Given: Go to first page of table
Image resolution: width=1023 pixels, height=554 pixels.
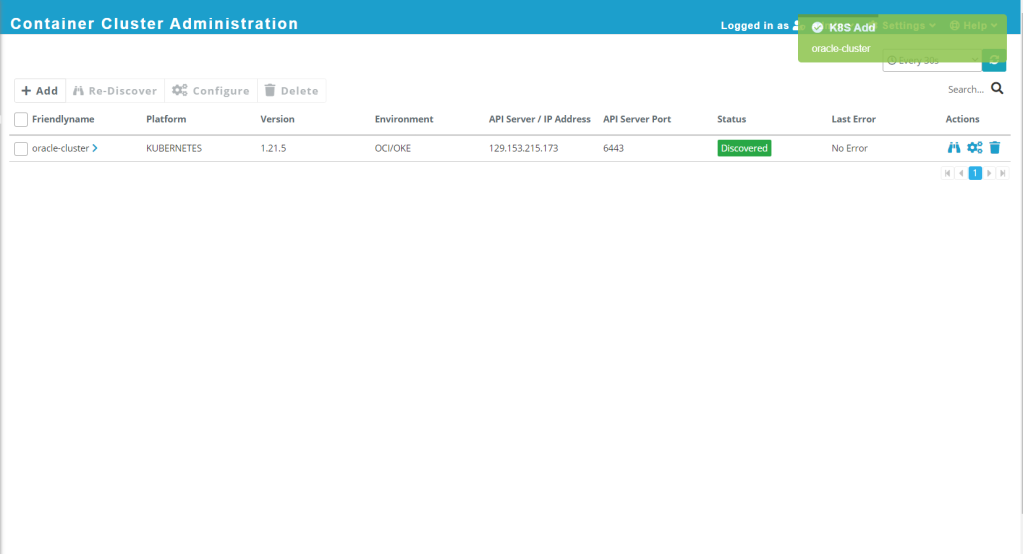Looking at the screenshot, I should (947, 173).
